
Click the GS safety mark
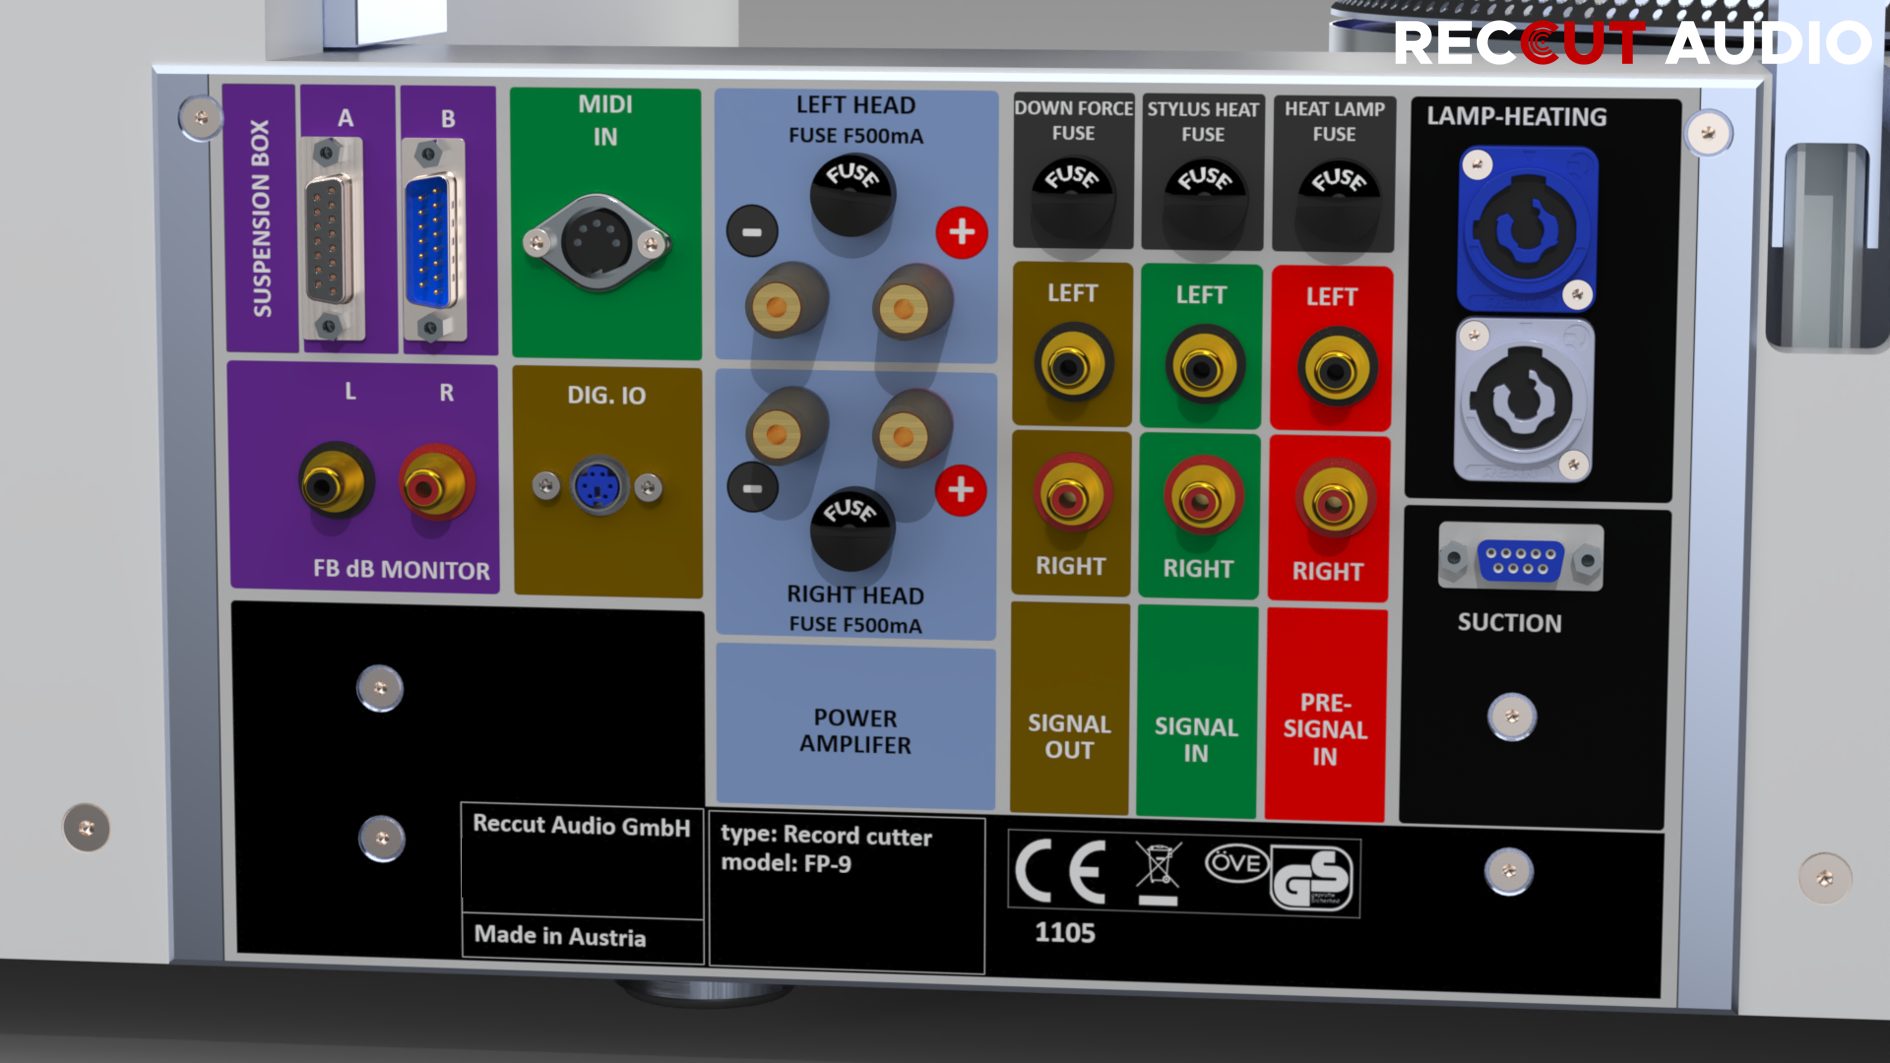pyautogui.click(x=1311, y=878)
